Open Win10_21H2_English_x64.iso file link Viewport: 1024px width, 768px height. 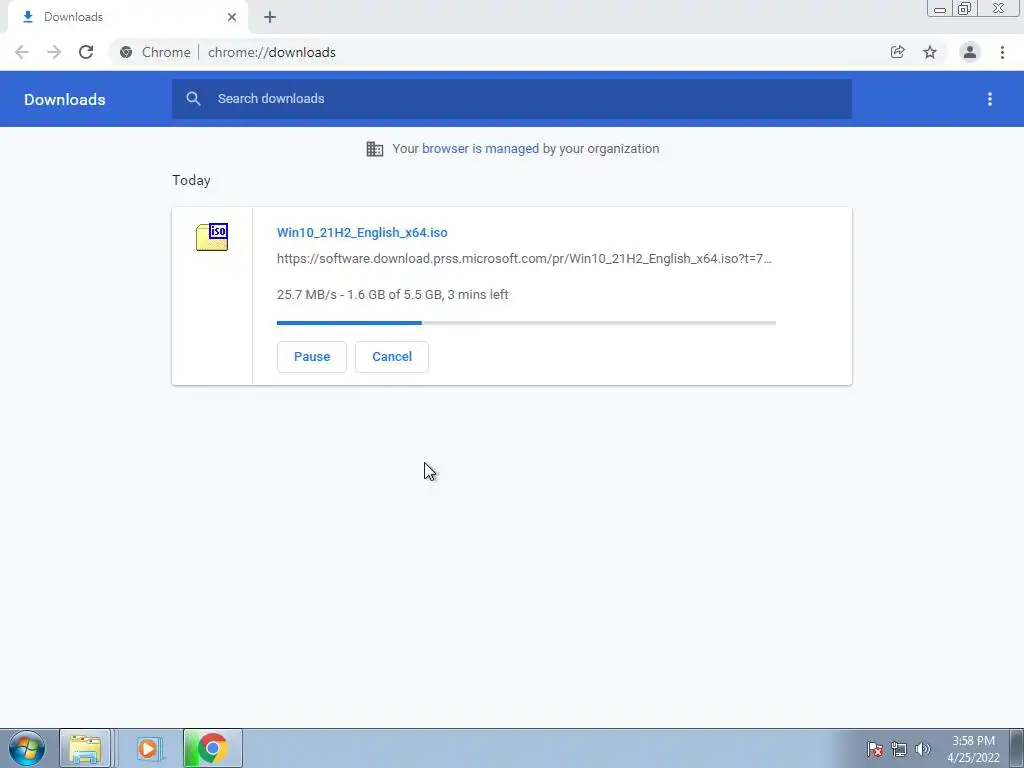pos(362,232)
